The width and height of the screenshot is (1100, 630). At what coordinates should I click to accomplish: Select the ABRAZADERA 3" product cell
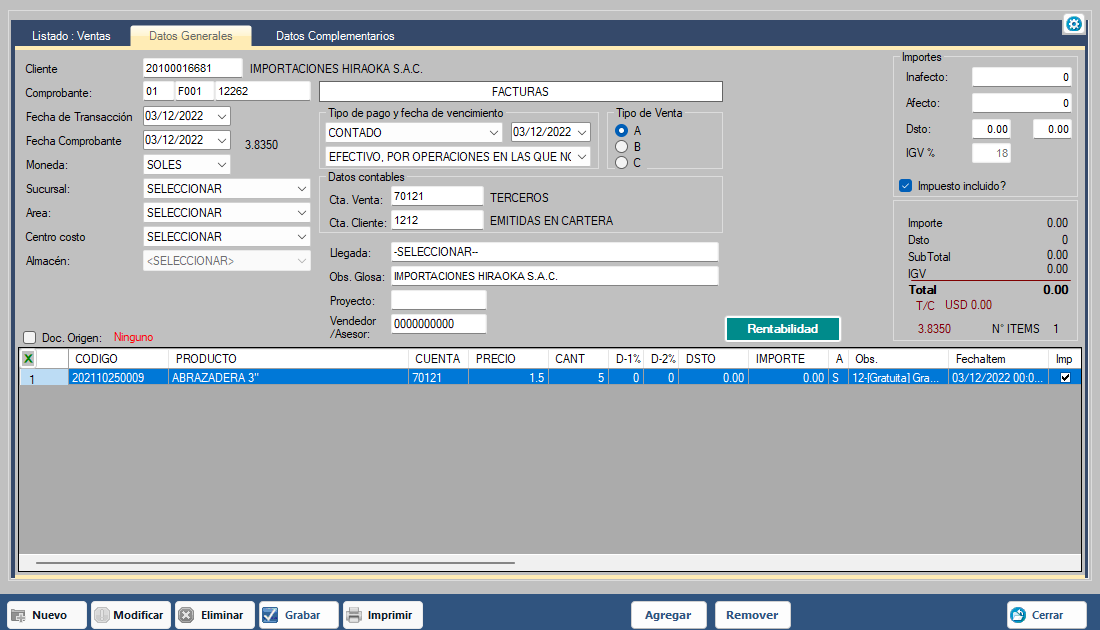click(x=288, y=377)
